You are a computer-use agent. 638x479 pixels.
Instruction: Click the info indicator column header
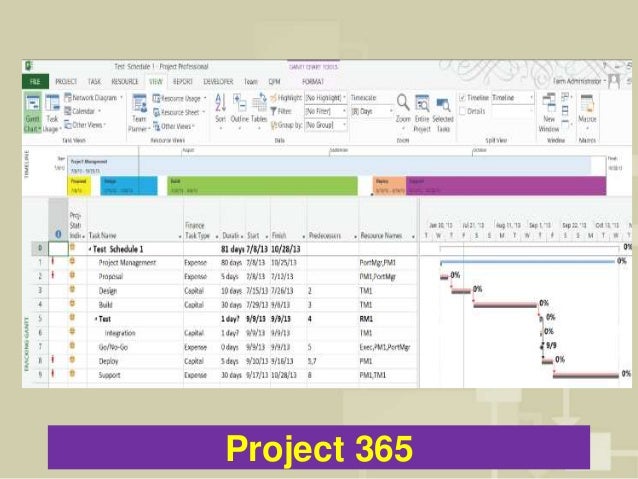coord(58,234)
